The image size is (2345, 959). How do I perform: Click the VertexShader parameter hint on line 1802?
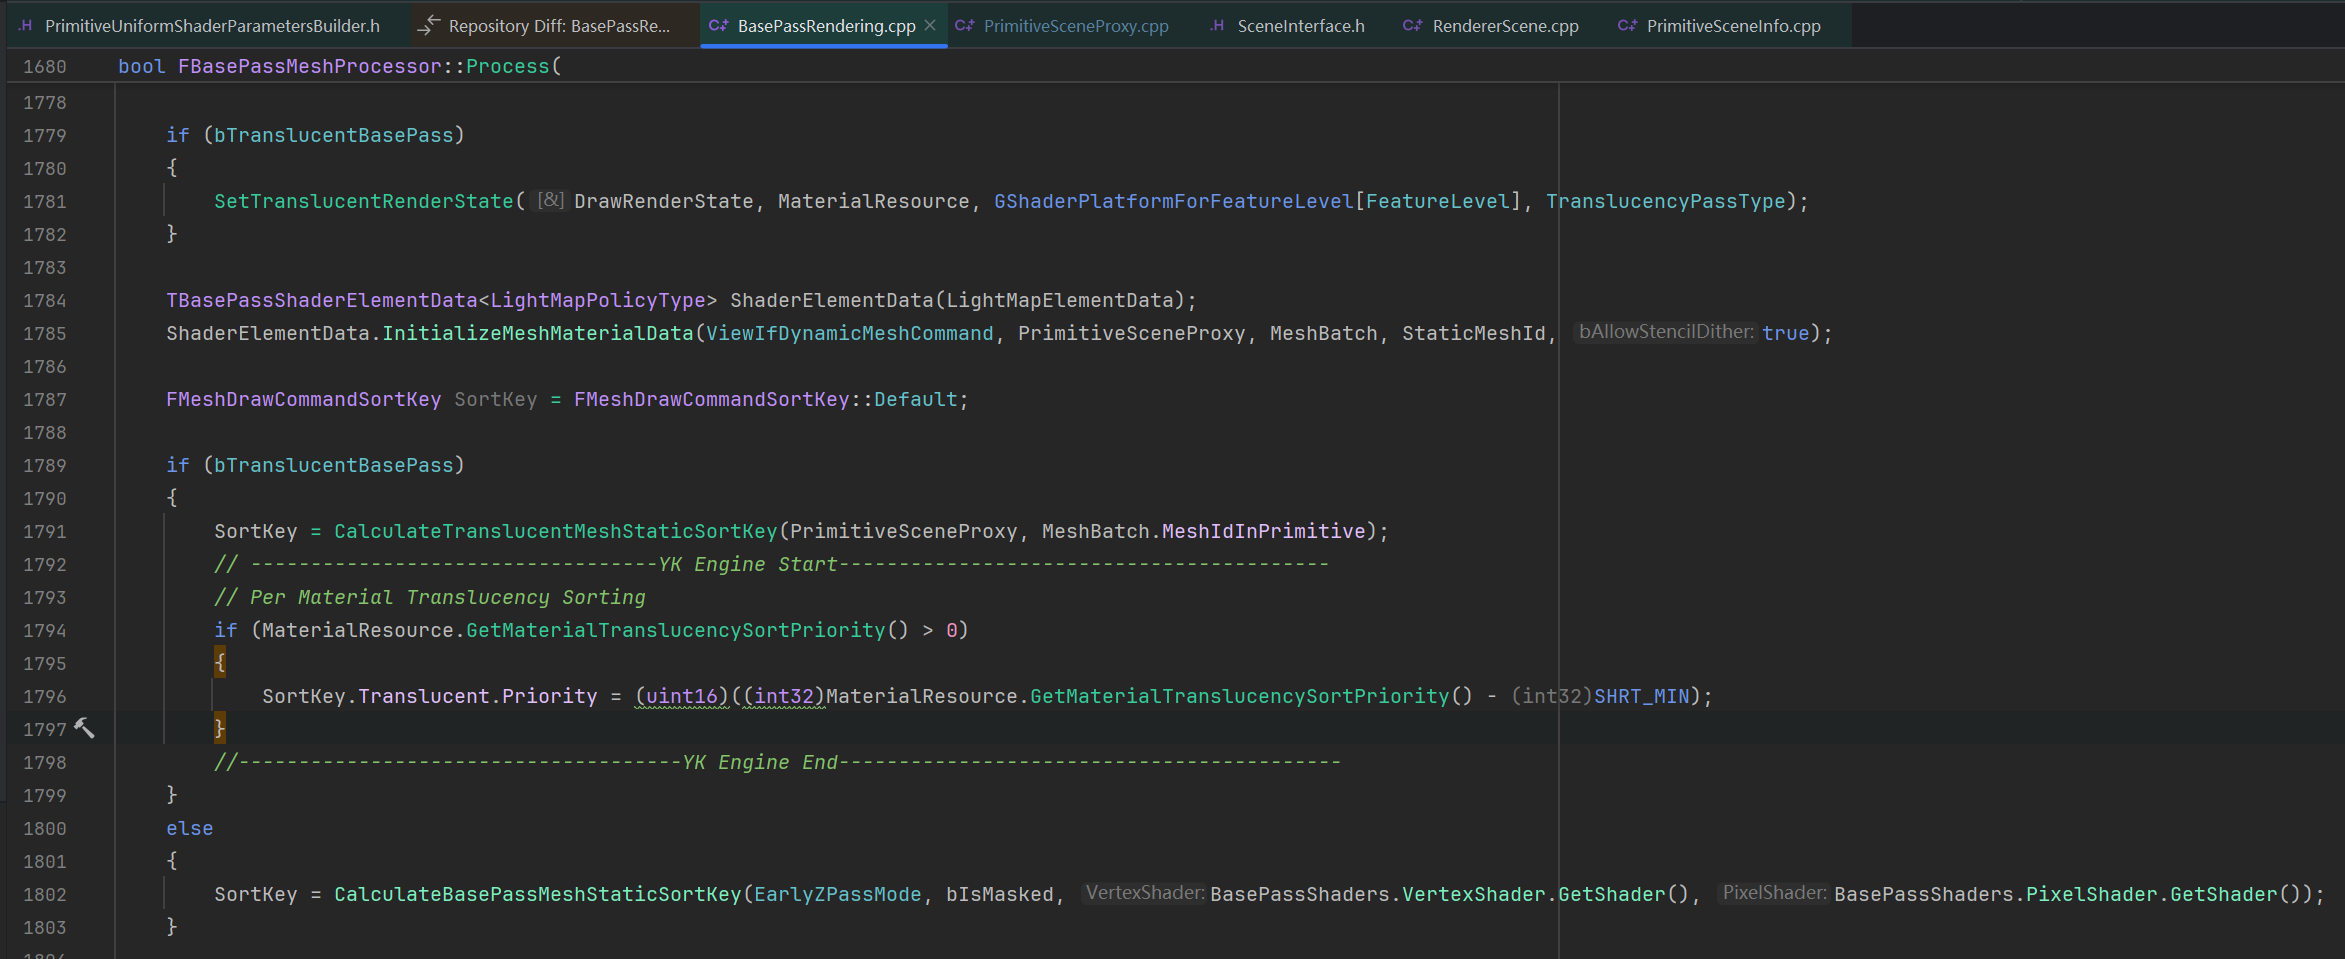(x=1145, y=893)
